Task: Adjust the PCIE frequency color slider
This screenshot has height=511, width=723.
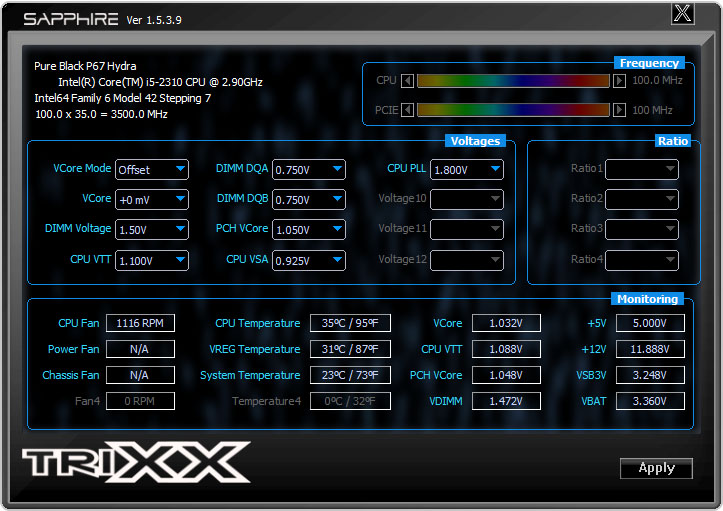Action: (513, 110)
